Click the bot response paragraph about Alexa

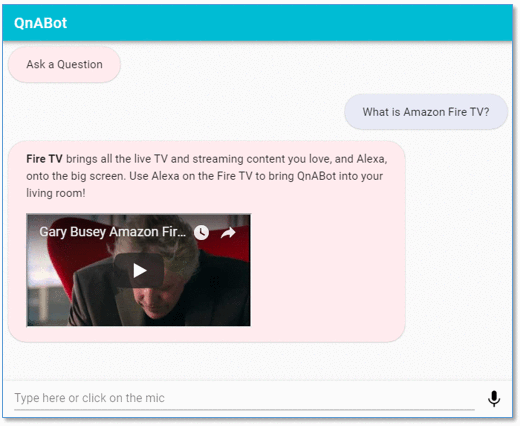click(x=207, y=176)
